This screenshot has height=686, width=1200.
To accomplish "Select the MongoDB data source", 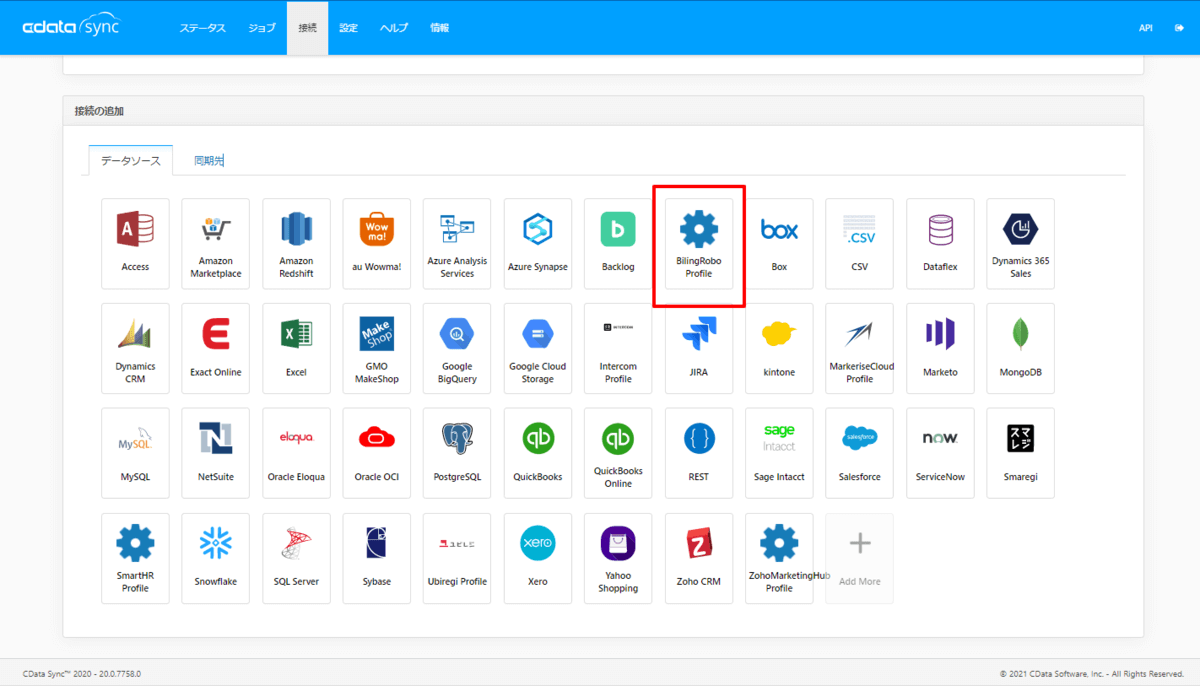I will [1021, 348].
